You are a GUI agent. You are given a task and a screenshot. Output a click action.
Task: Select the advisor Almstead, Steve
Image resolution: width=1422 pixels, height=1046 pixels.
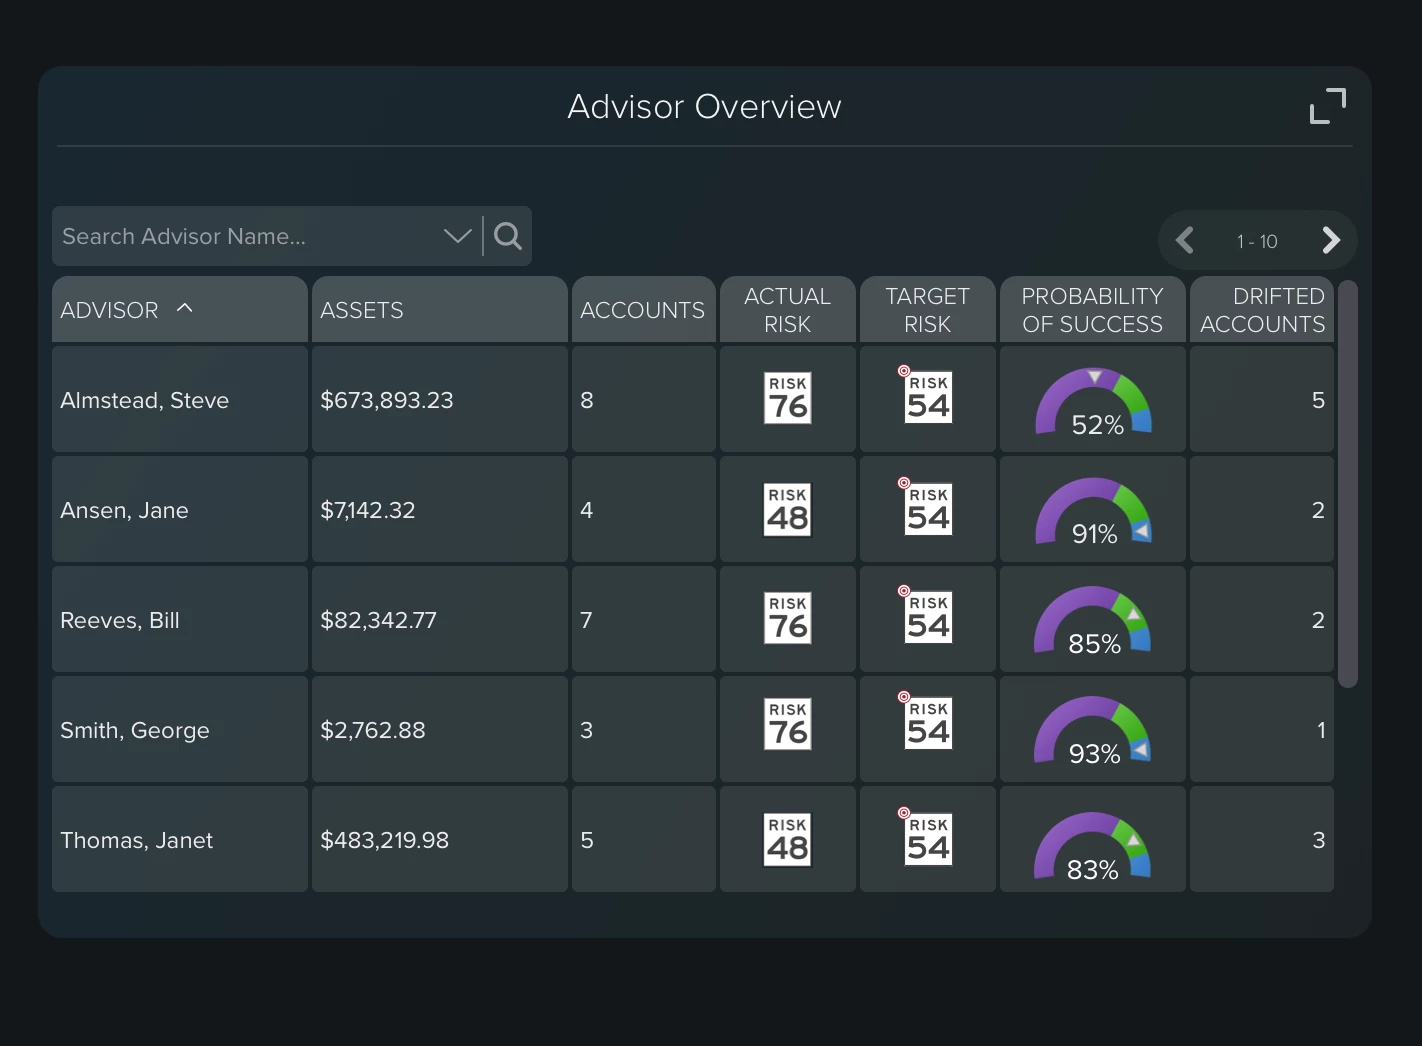pyautogui.click(x=145, y=400)
